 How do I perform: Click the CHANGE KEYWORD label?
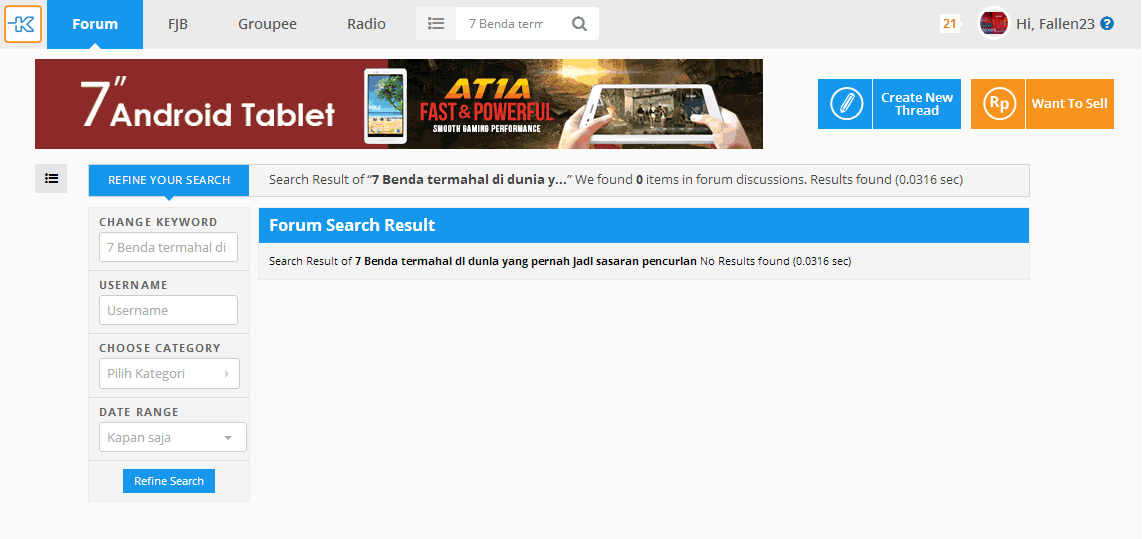tap(158, 222)
